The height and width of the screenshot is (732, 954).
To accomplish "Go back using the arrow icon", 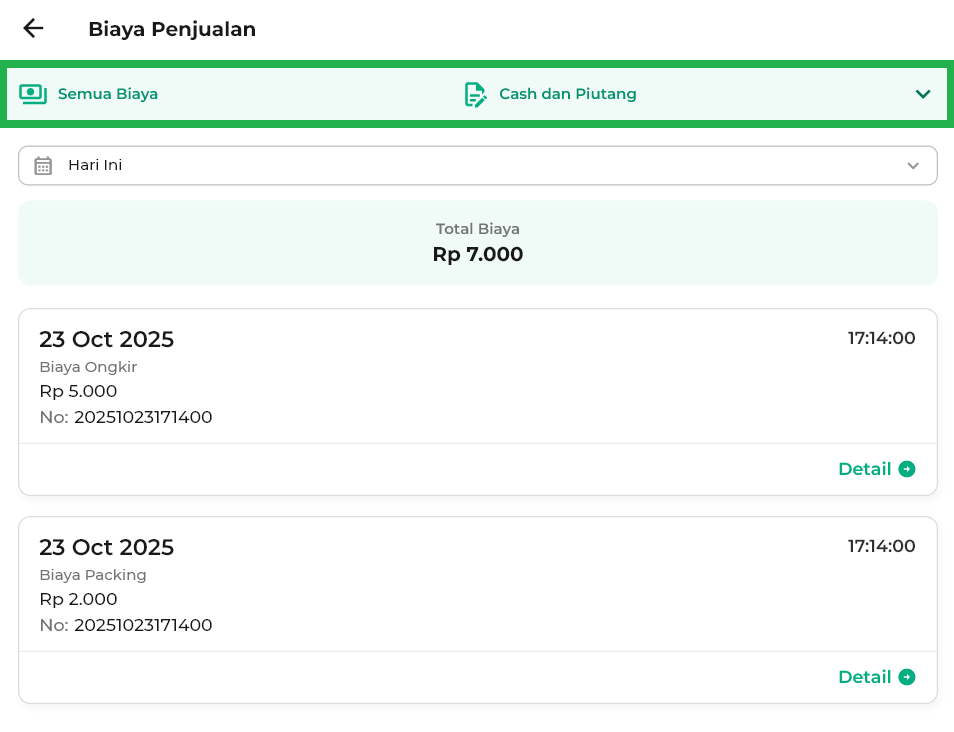I will coord(34,29).
